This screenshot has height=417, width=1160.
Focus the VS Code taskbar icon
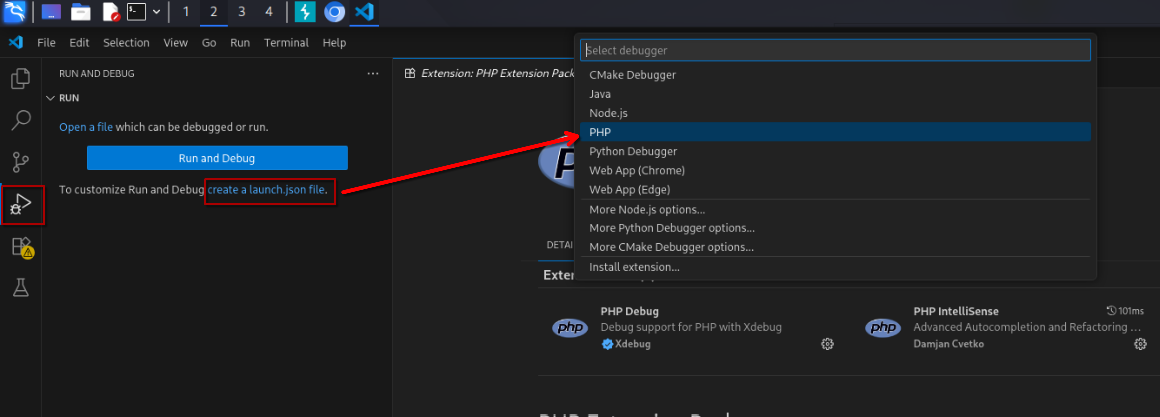362,12
